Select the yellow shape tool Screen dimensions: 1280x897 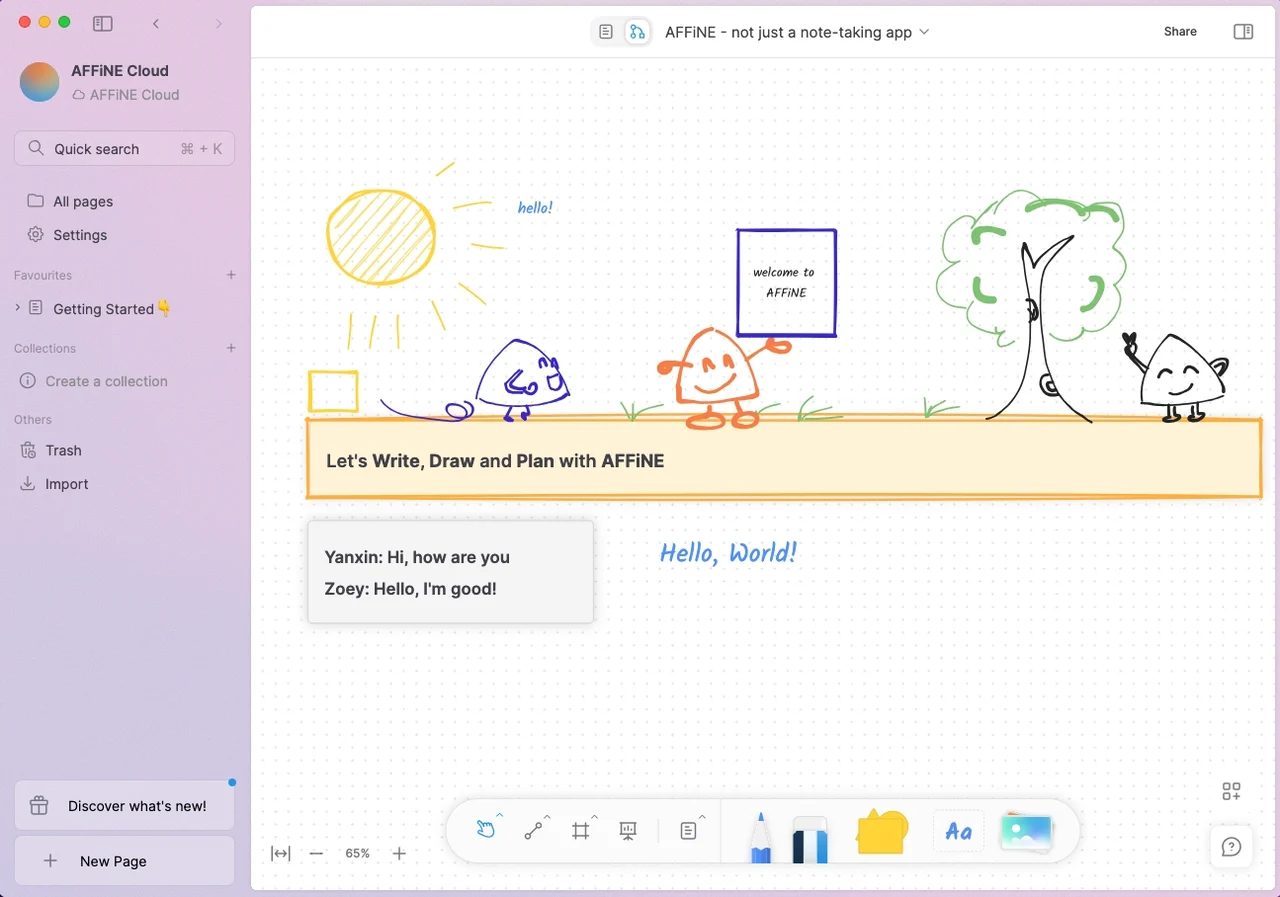point(882,831)
